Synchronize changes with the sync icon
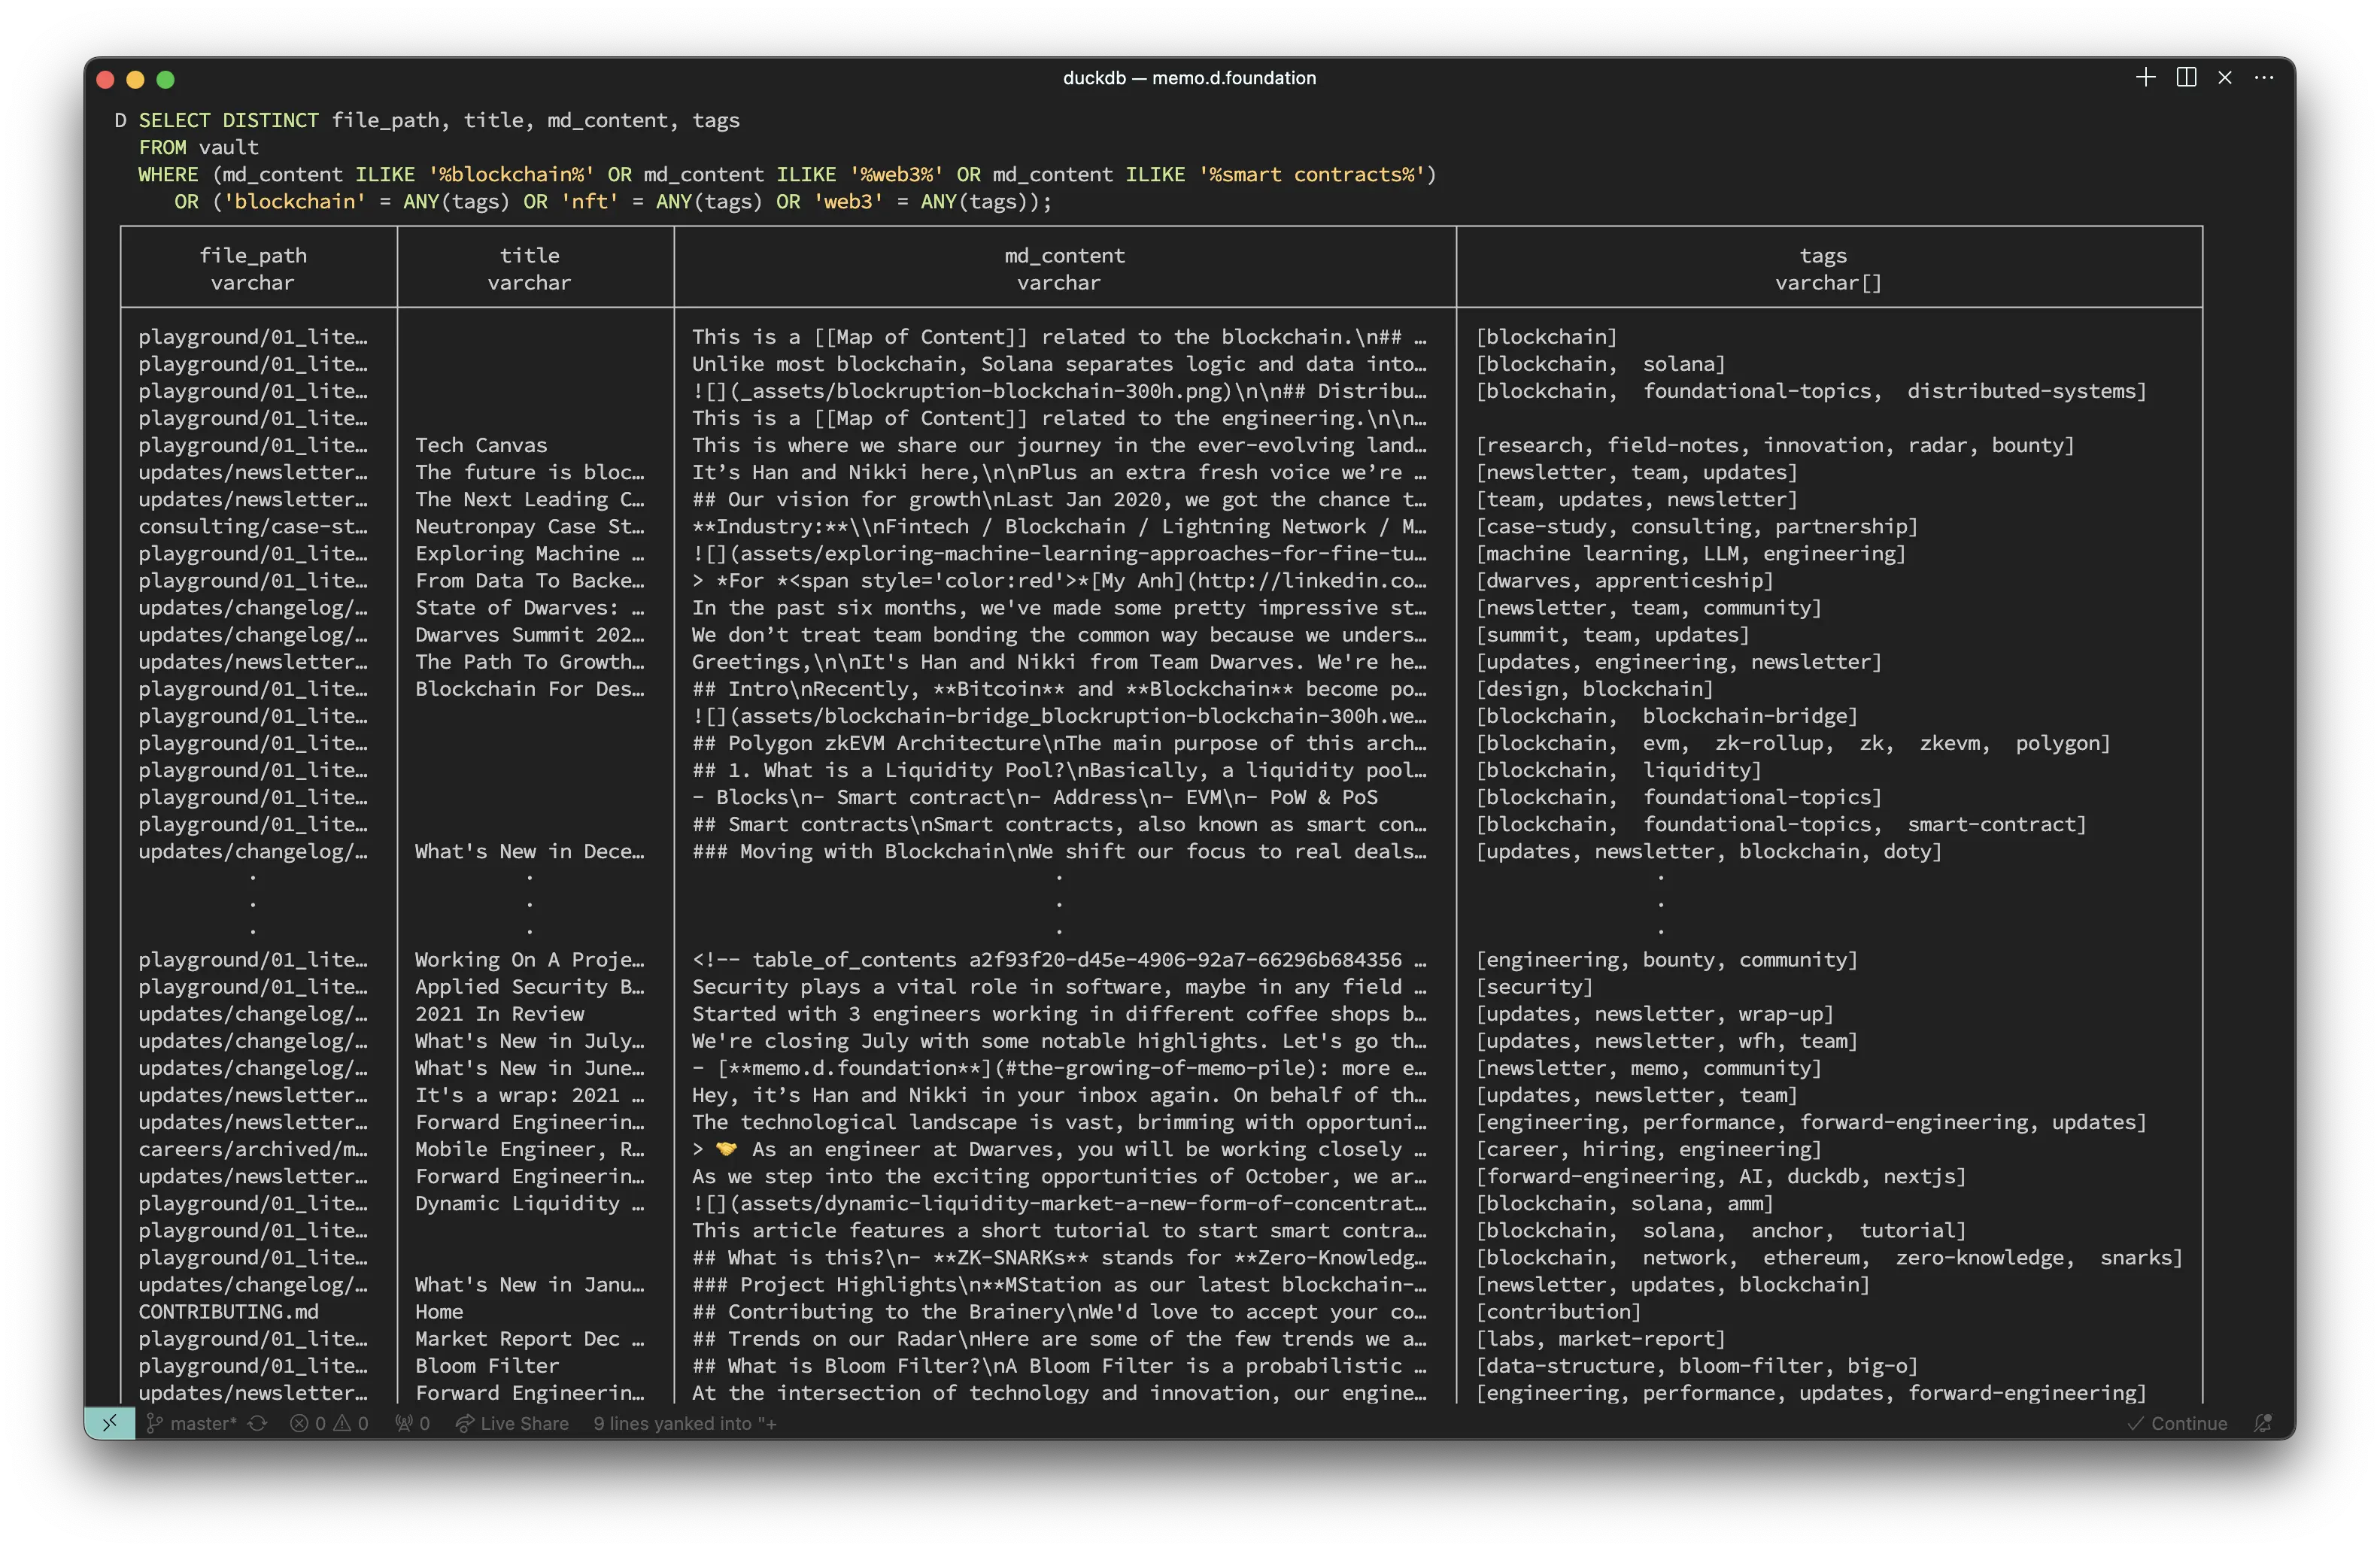 pyautogui.click(x=258, y=1423)
